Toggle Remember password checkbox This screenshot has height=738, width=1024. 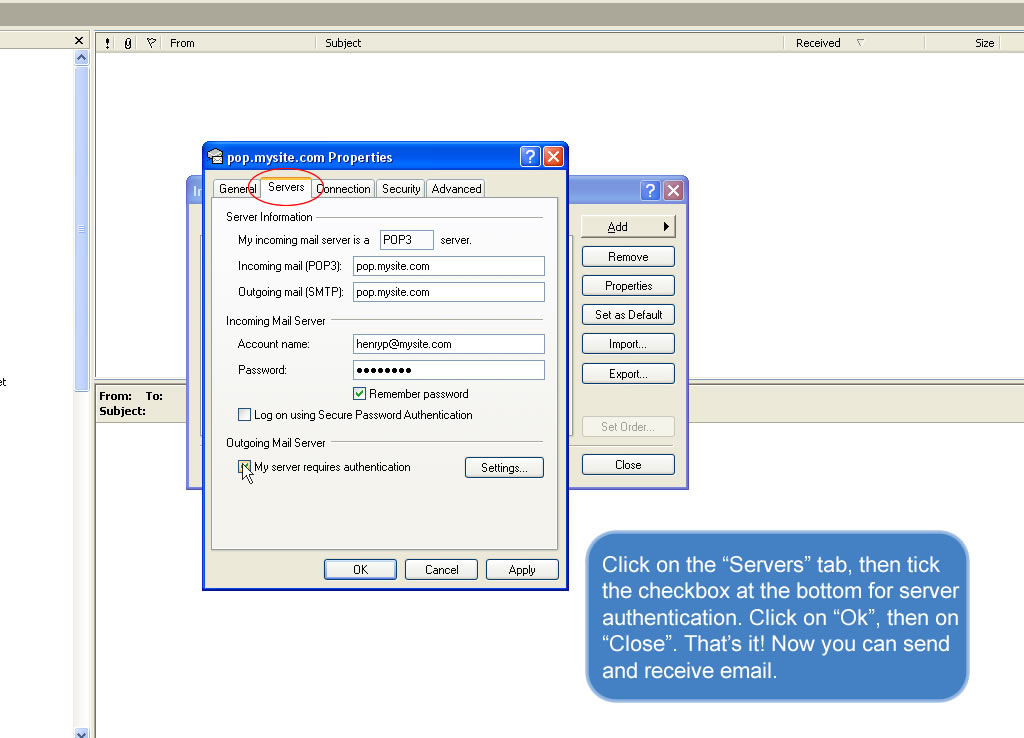pyautogui.click(x=360, y=394)
